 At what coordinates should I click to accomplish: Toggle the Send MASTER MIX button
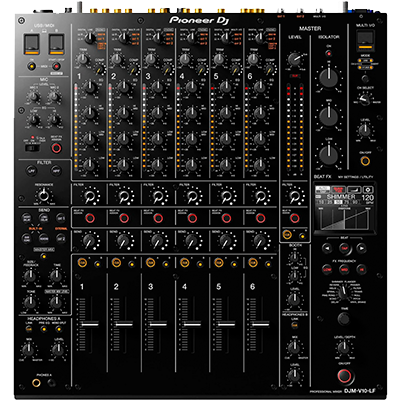click(43, 256)
